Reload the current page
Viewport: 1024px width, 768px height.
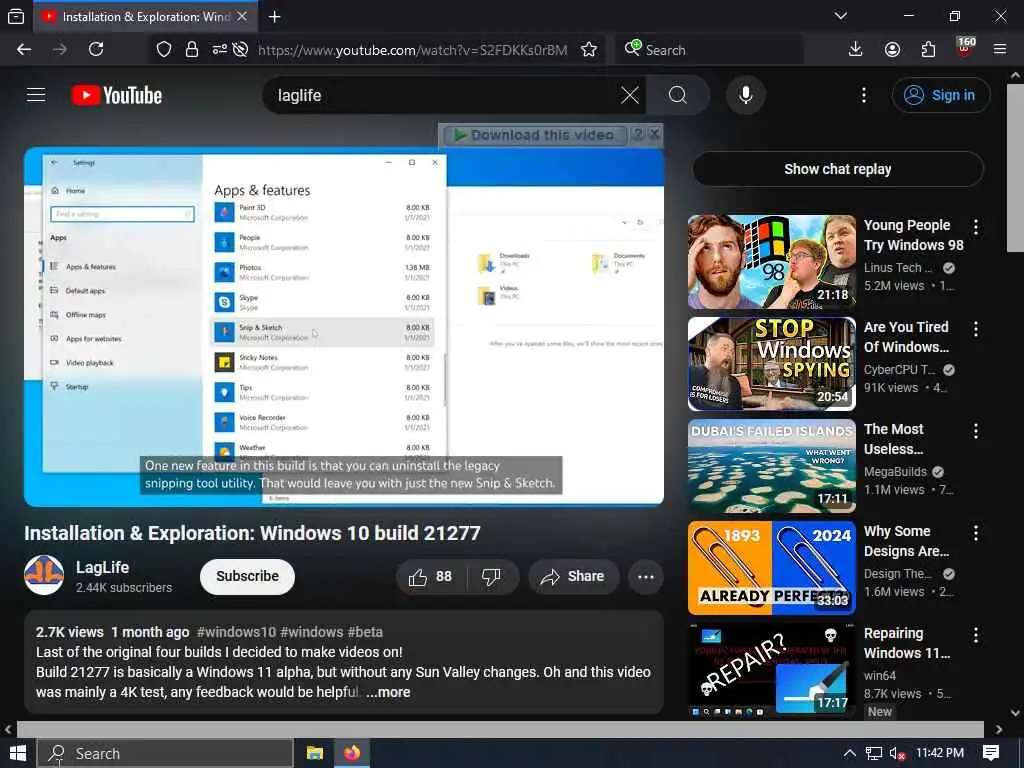click(96, 50)
